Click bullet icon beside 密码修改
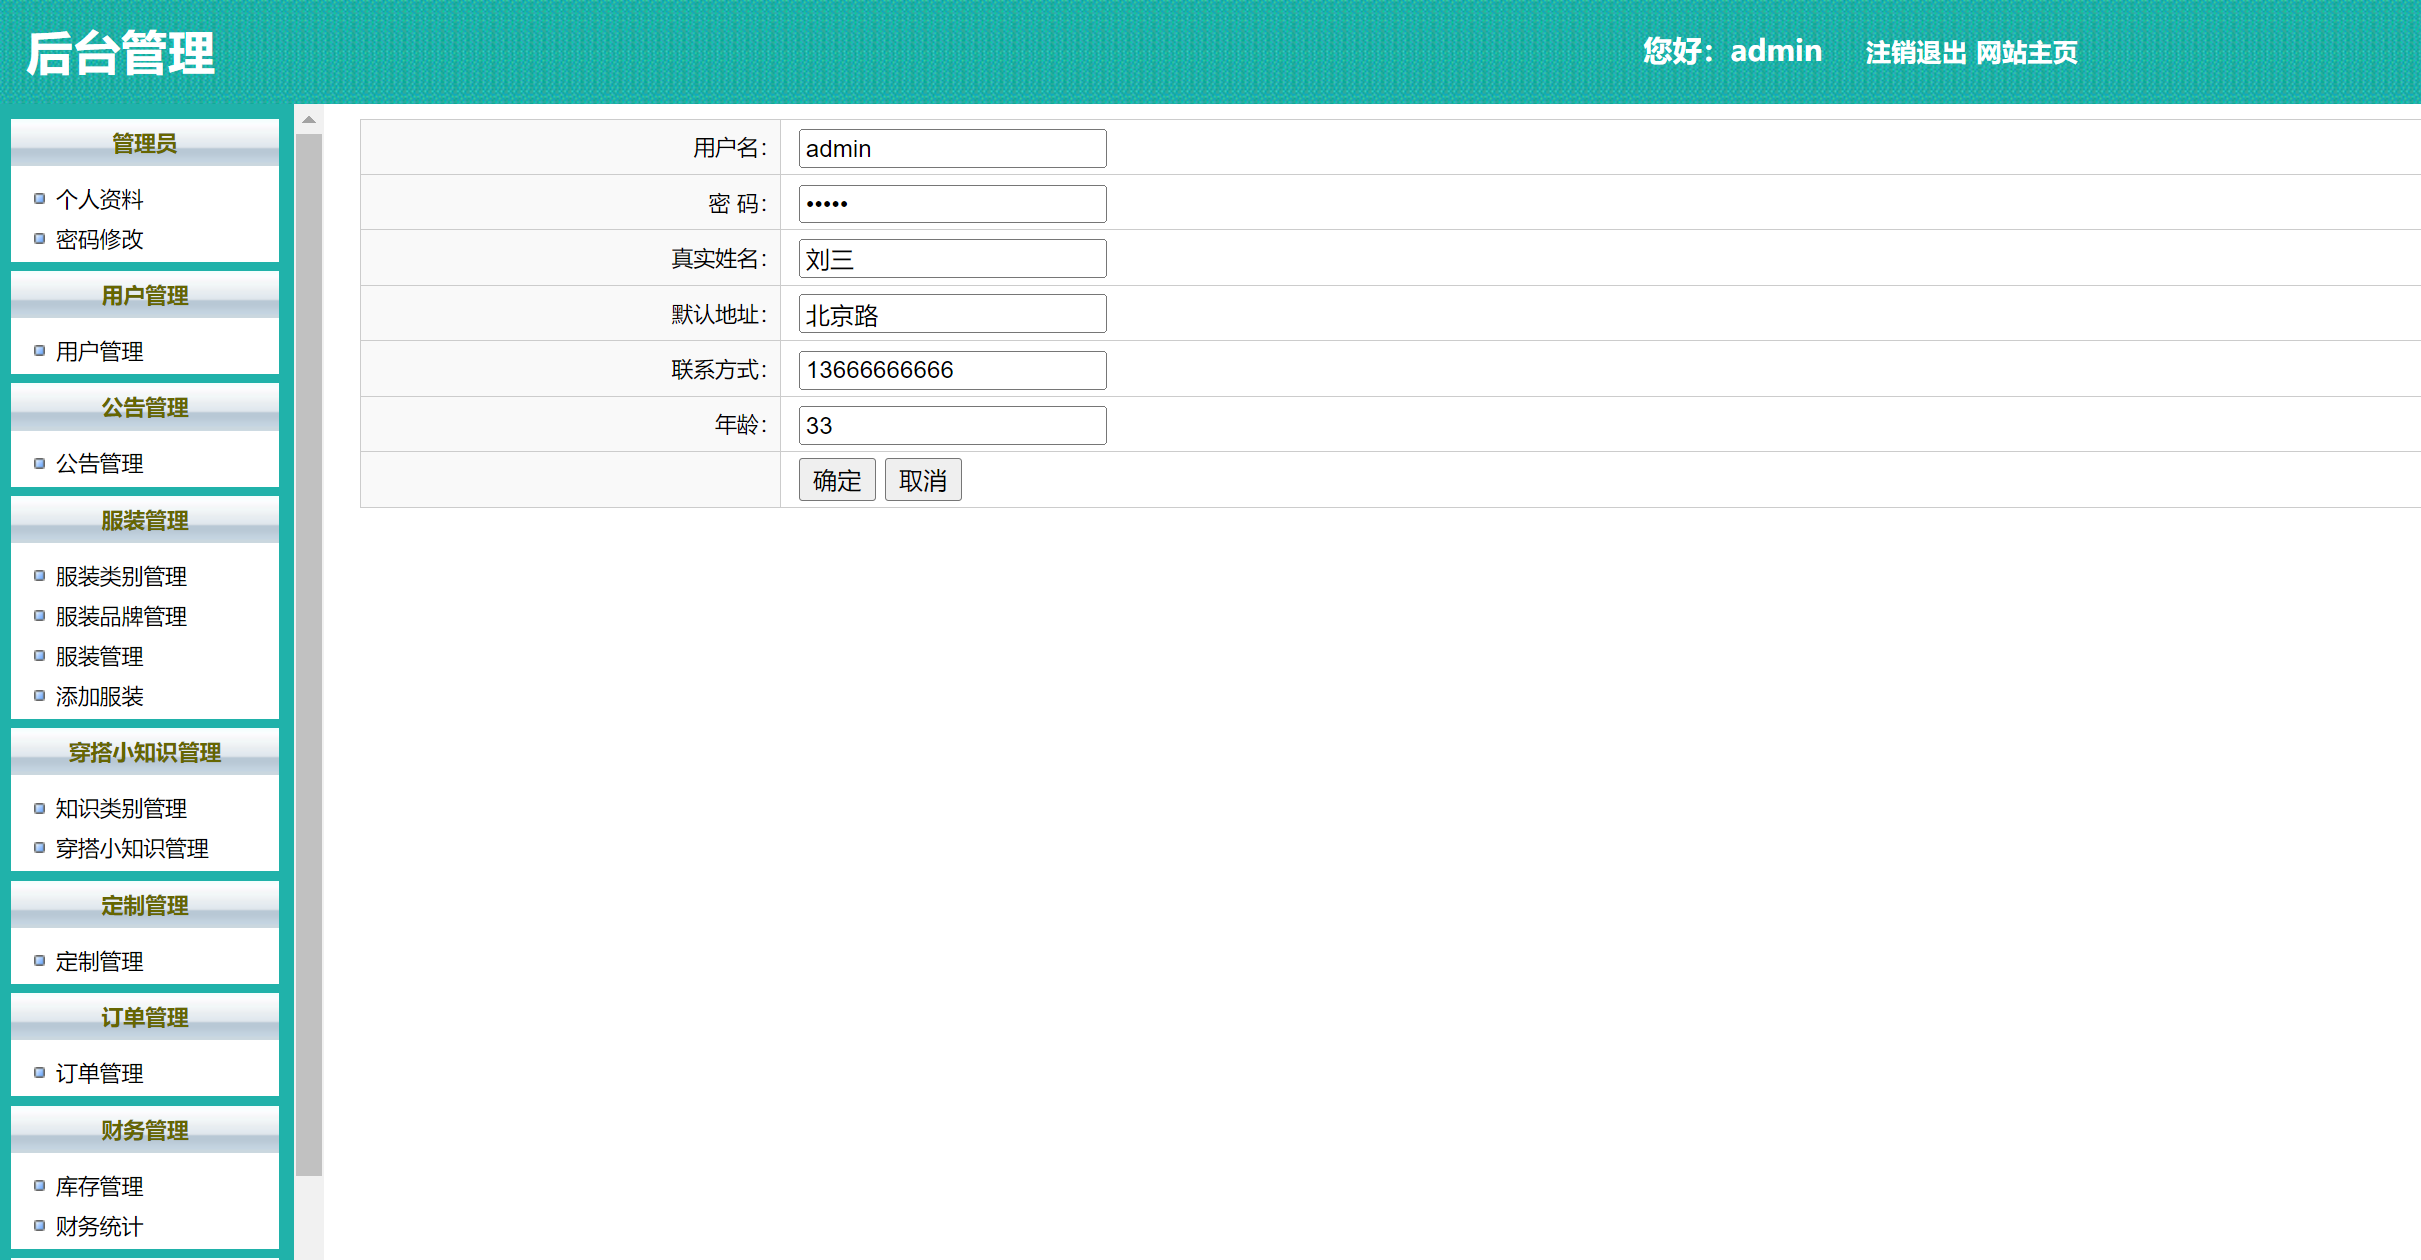 [39, 239]
